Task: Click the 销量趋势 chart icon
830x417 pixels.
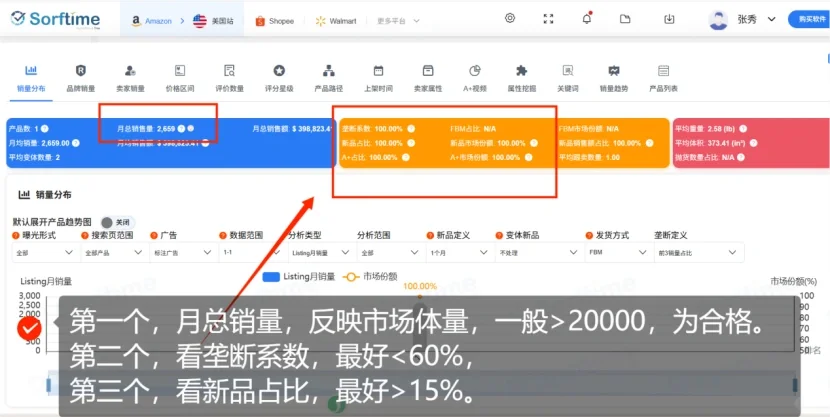Action: pyautogui.click(x=614, y=70)
